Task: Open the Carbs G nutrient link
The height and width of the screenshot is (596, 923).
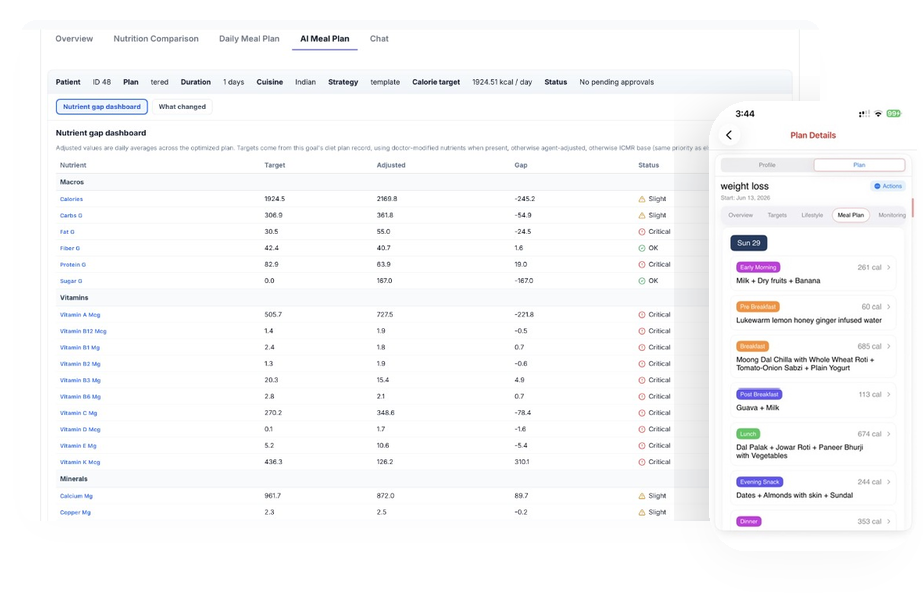Action: (x=71, y=216)
